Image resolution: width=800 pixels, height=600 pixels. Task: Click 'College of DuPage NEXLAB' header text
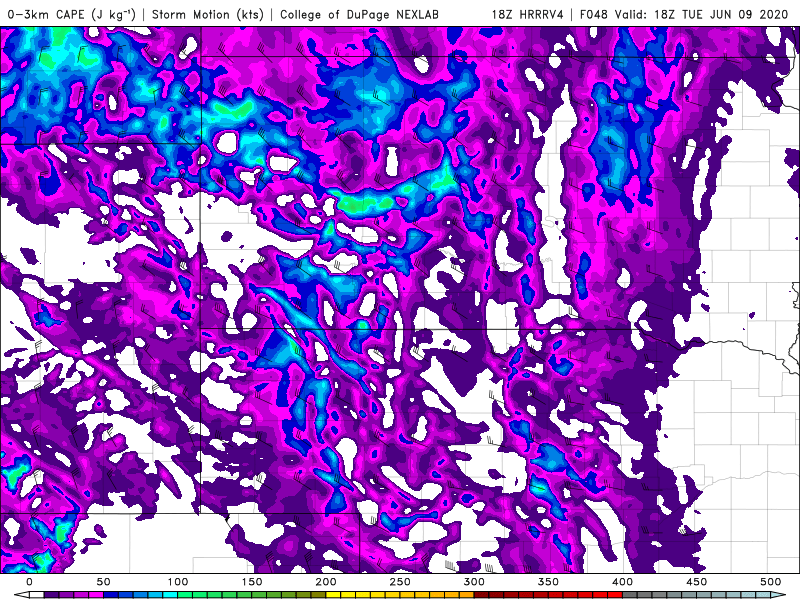click(x=359, y=14)
